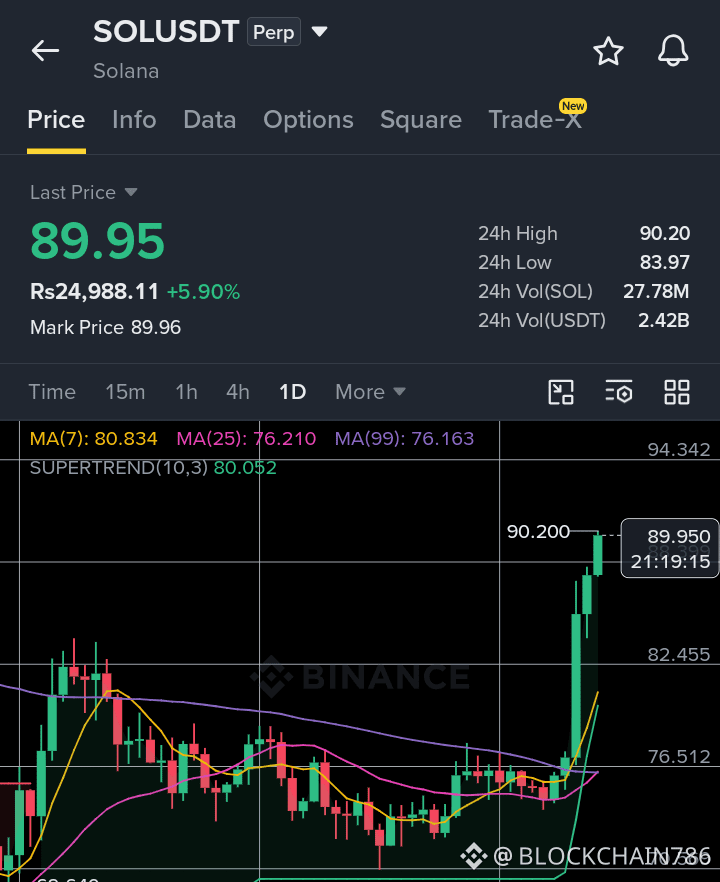Screen dimensions: 720x882
Task: Switch to the Info tab
Action: pos(134,120)
